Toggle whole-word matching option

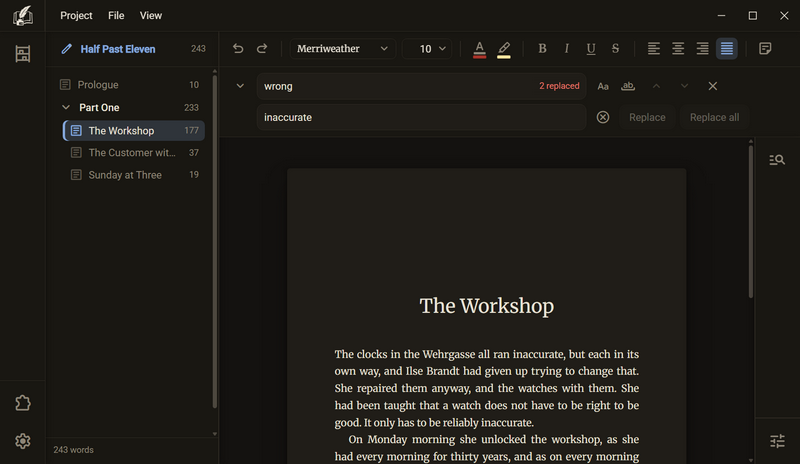[x=628, y=86]
